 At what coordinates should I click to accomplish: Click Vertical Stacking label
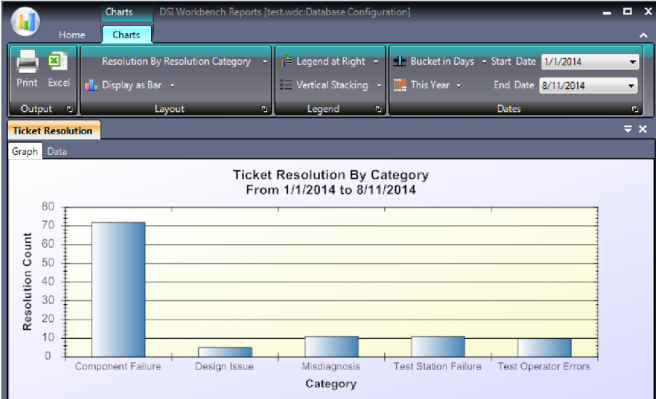tap(332, 85)
